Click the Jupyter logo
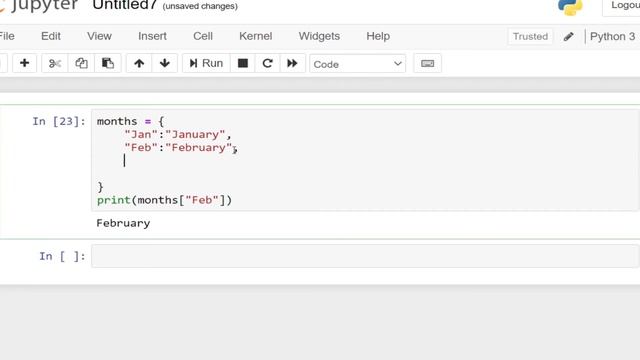 click(x=39, y=6)
